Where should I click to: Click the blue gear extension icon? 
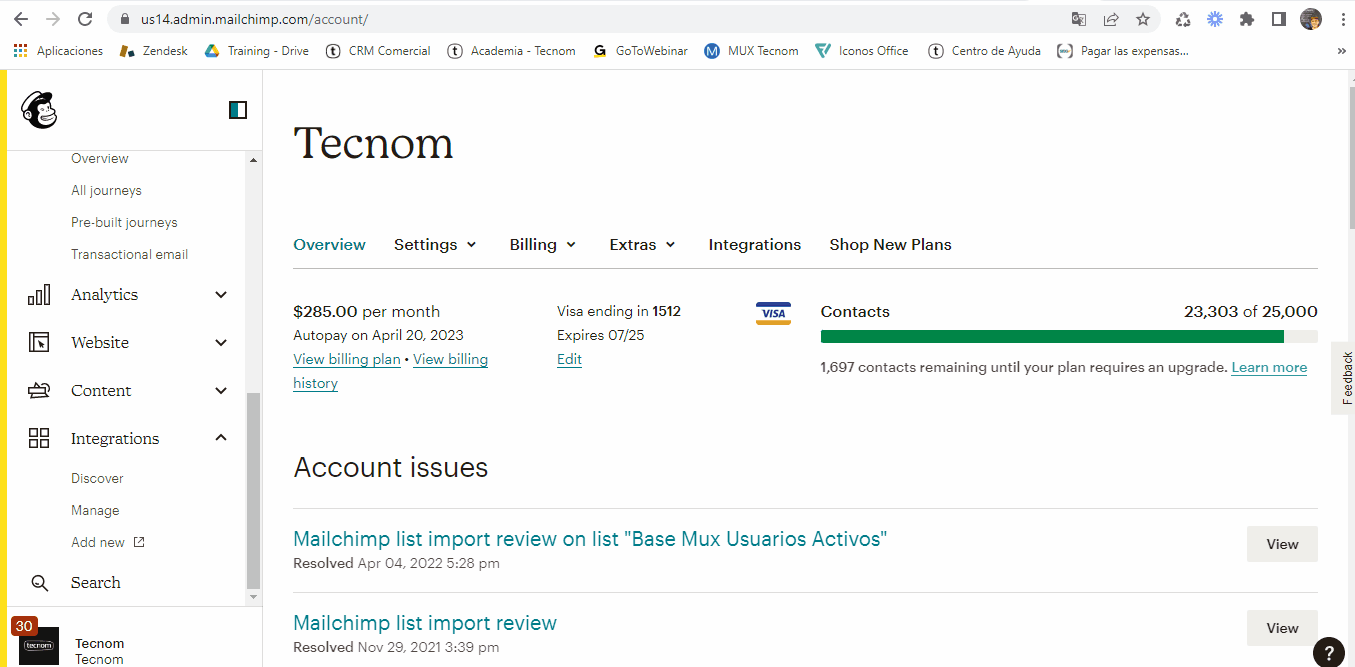(1215, 19)
